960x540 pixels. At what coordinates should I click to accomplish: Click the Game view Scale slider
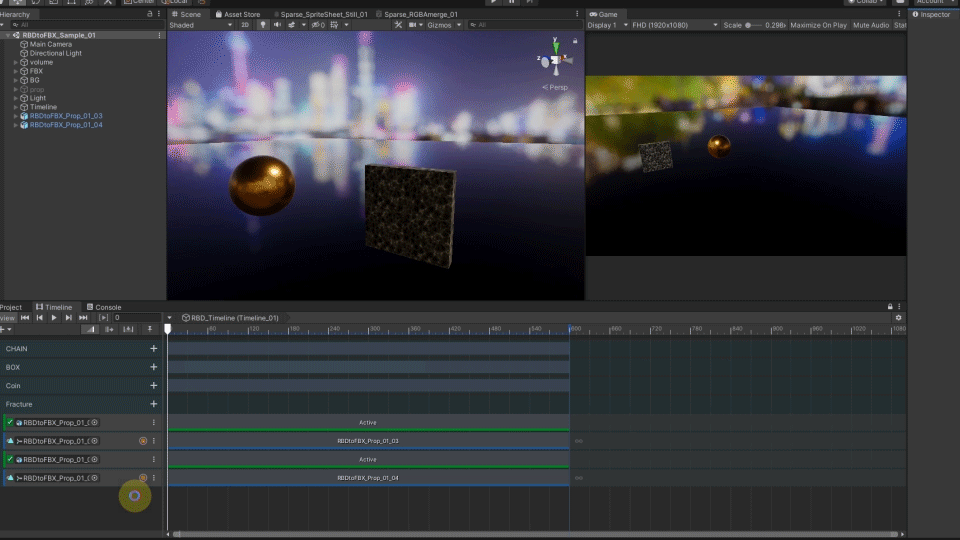[754, 25]
